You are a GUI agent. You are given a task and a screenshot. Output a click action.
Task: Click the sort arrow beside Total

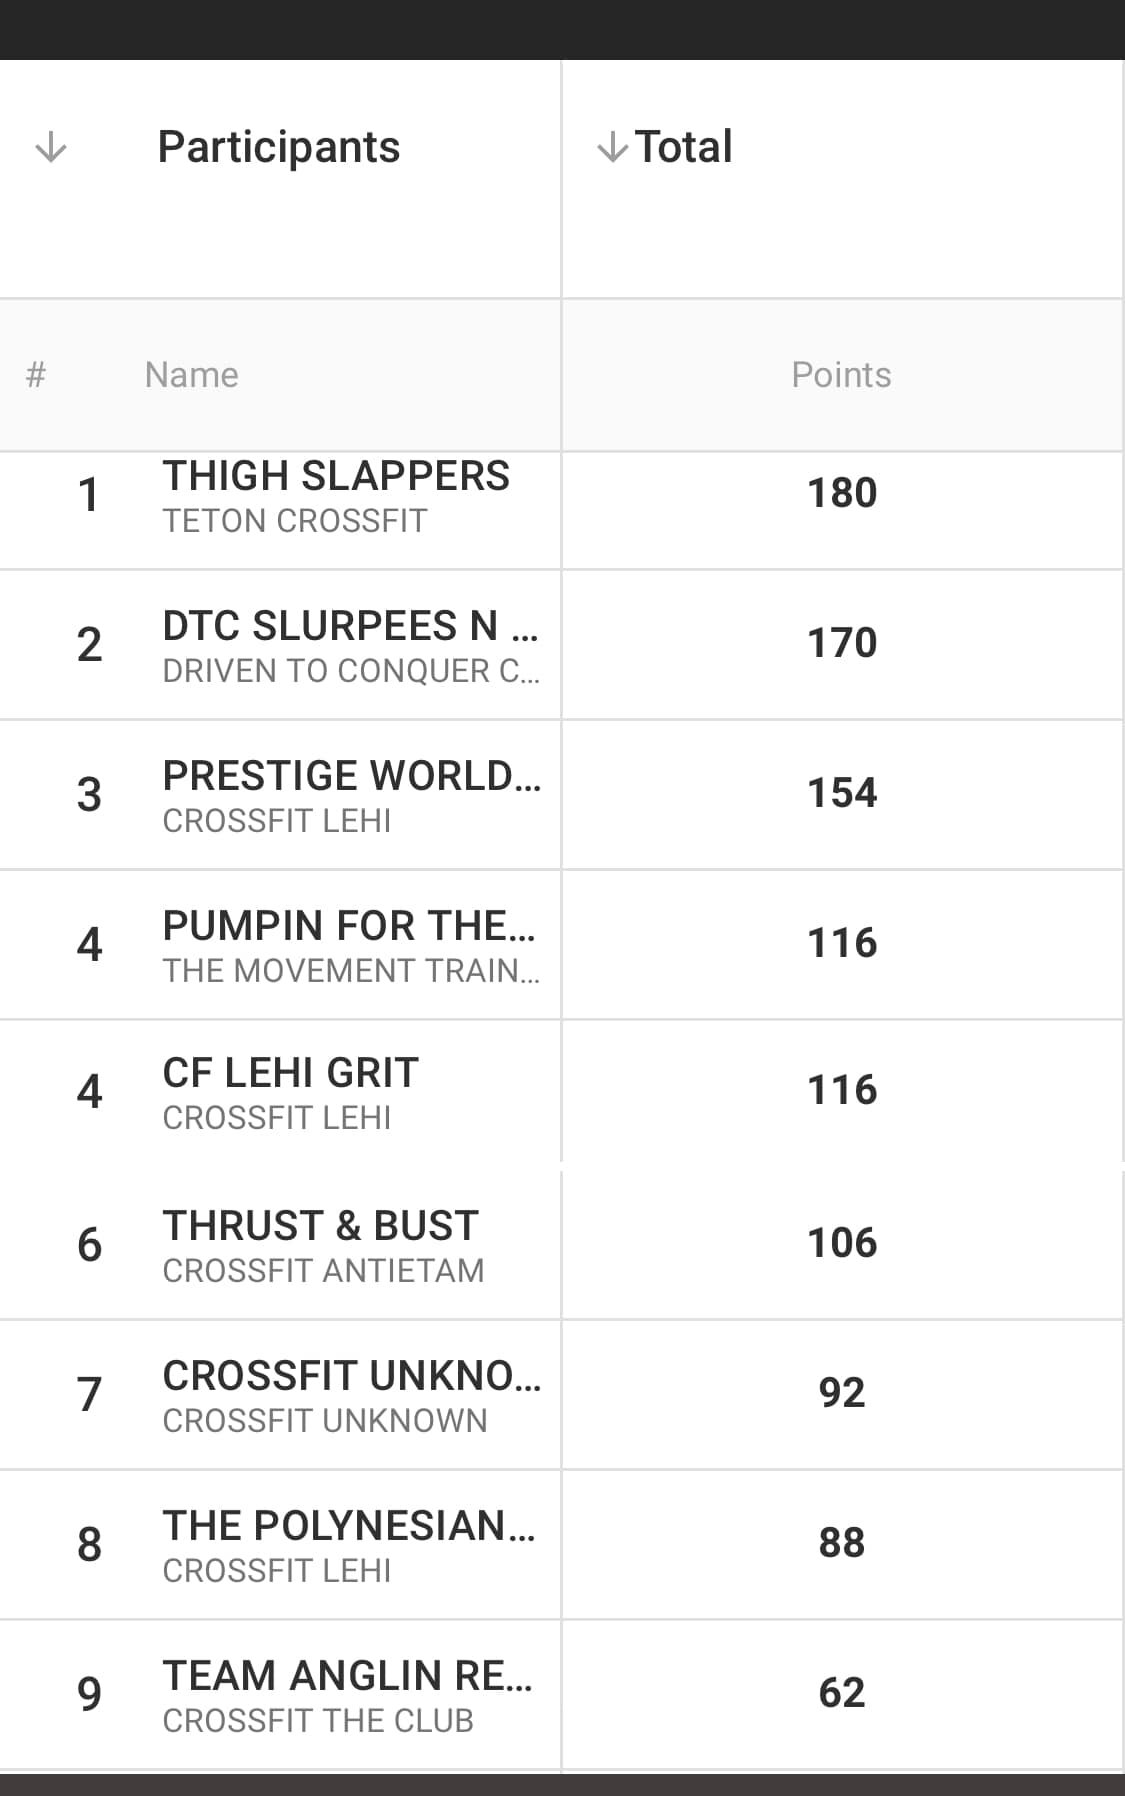click(x=612, y=148)
